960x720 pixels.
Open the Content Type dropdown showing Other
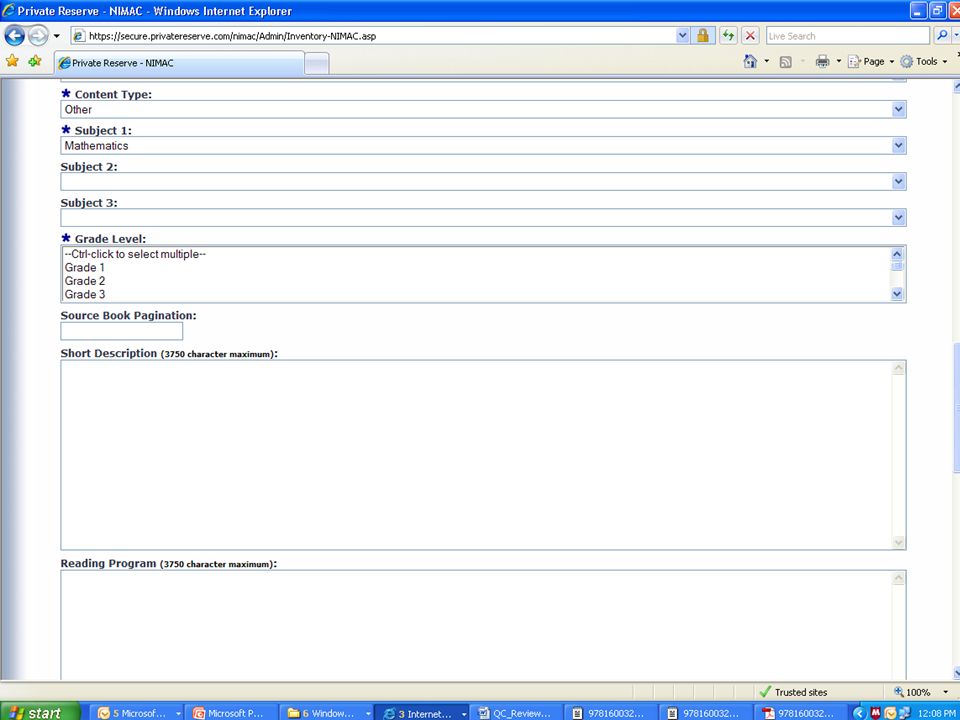click(483, 110)
